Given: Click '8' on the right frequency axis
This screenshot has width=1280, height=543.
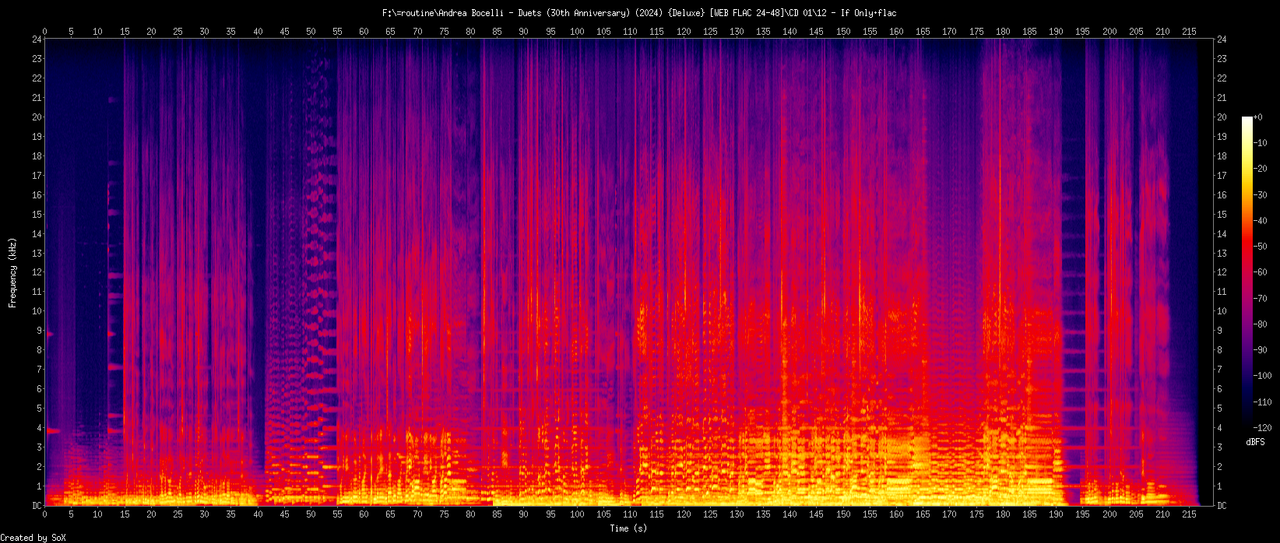Looking at the screenshot, I should coord(1221,350).
